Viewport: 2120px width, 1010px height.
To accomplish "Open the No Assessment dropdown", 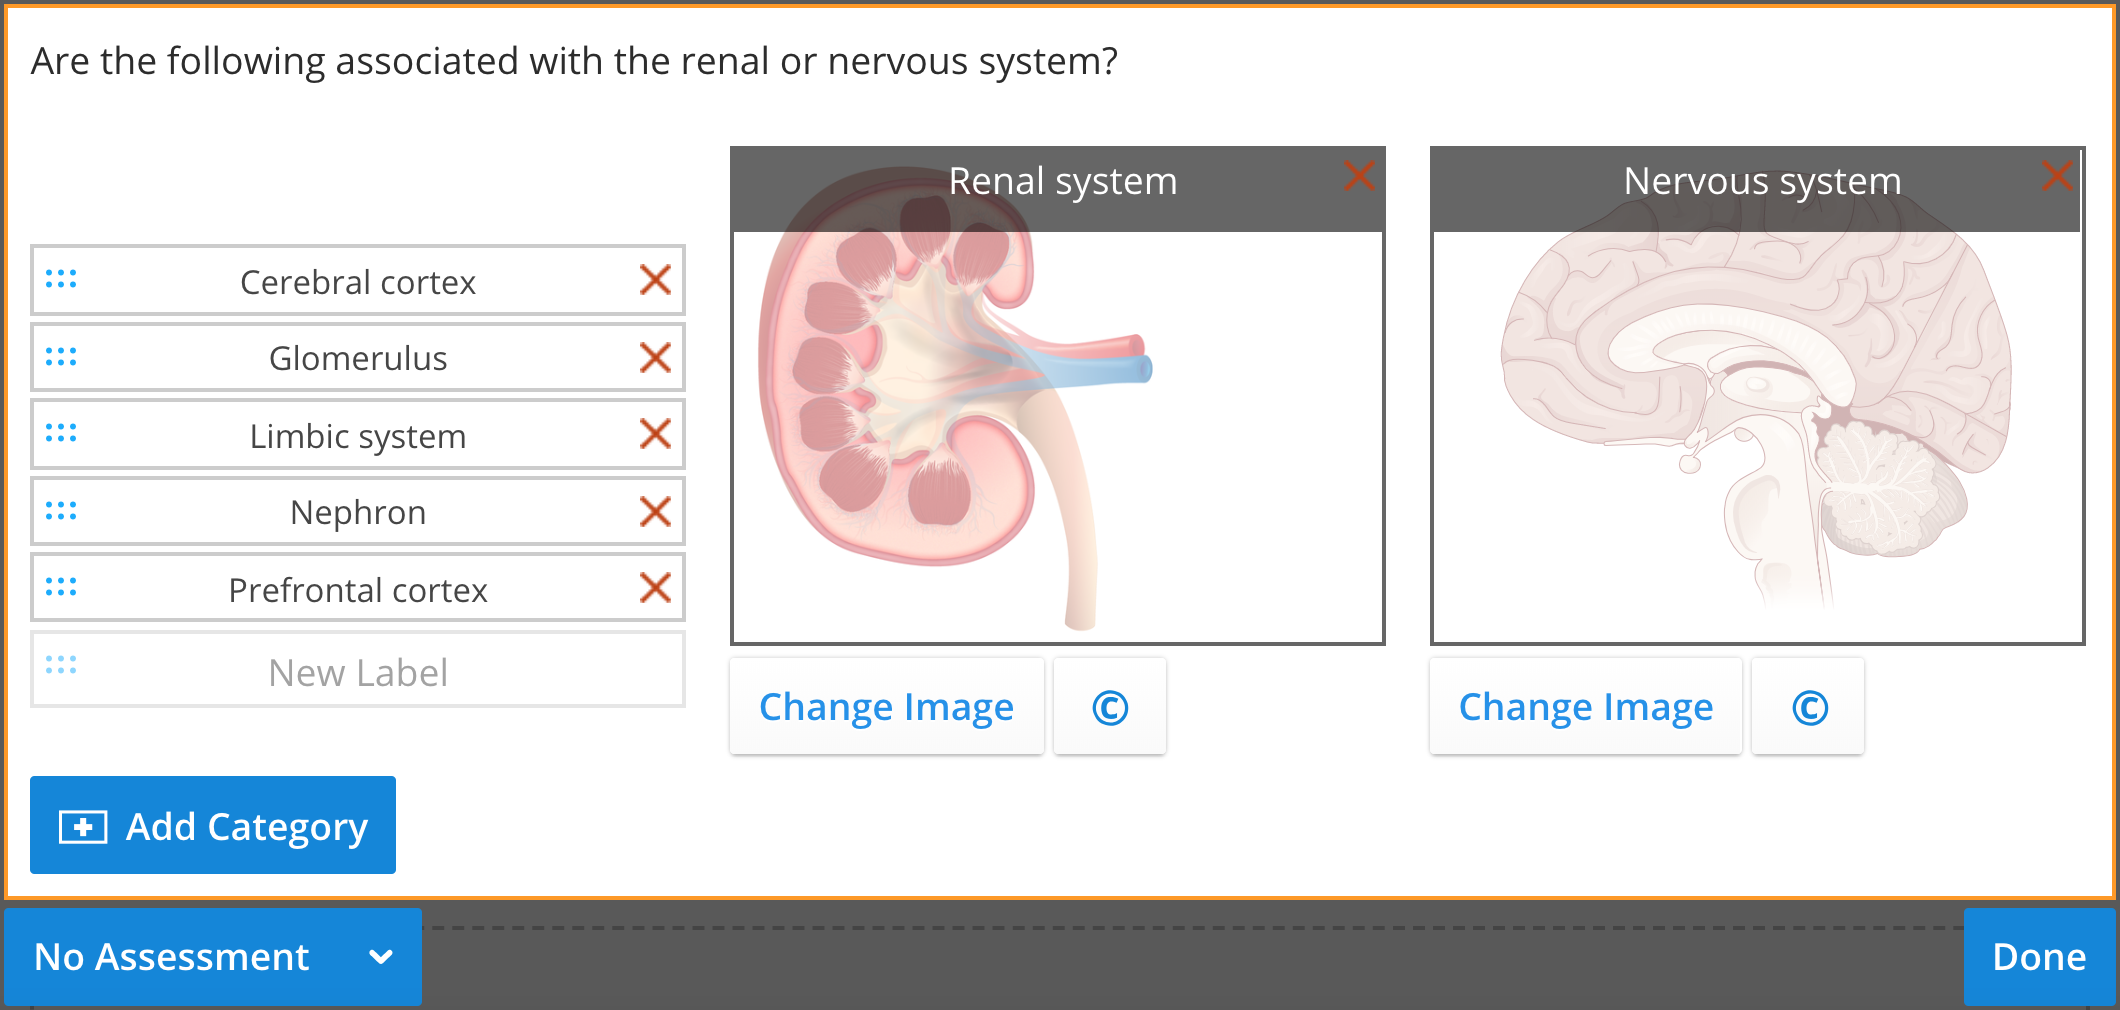I will (x=212, y=957).
